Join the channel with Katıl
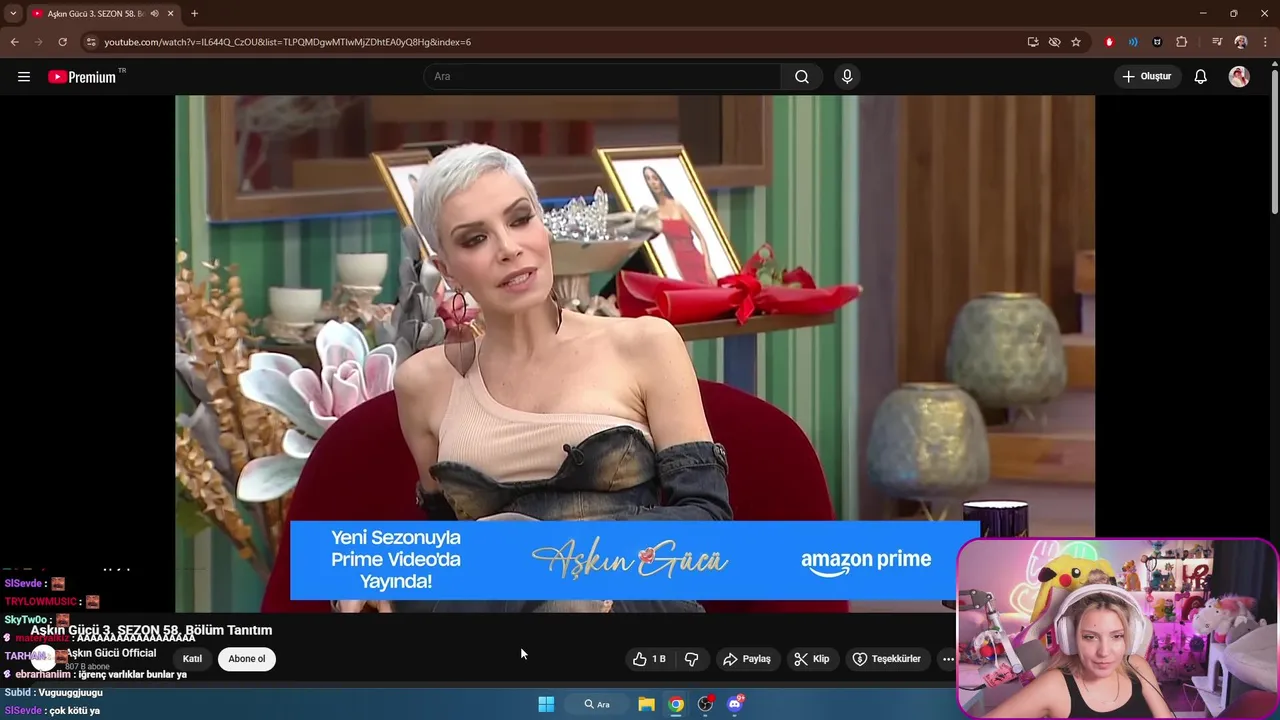1280x720 pixels. click(x=192, y=659)
